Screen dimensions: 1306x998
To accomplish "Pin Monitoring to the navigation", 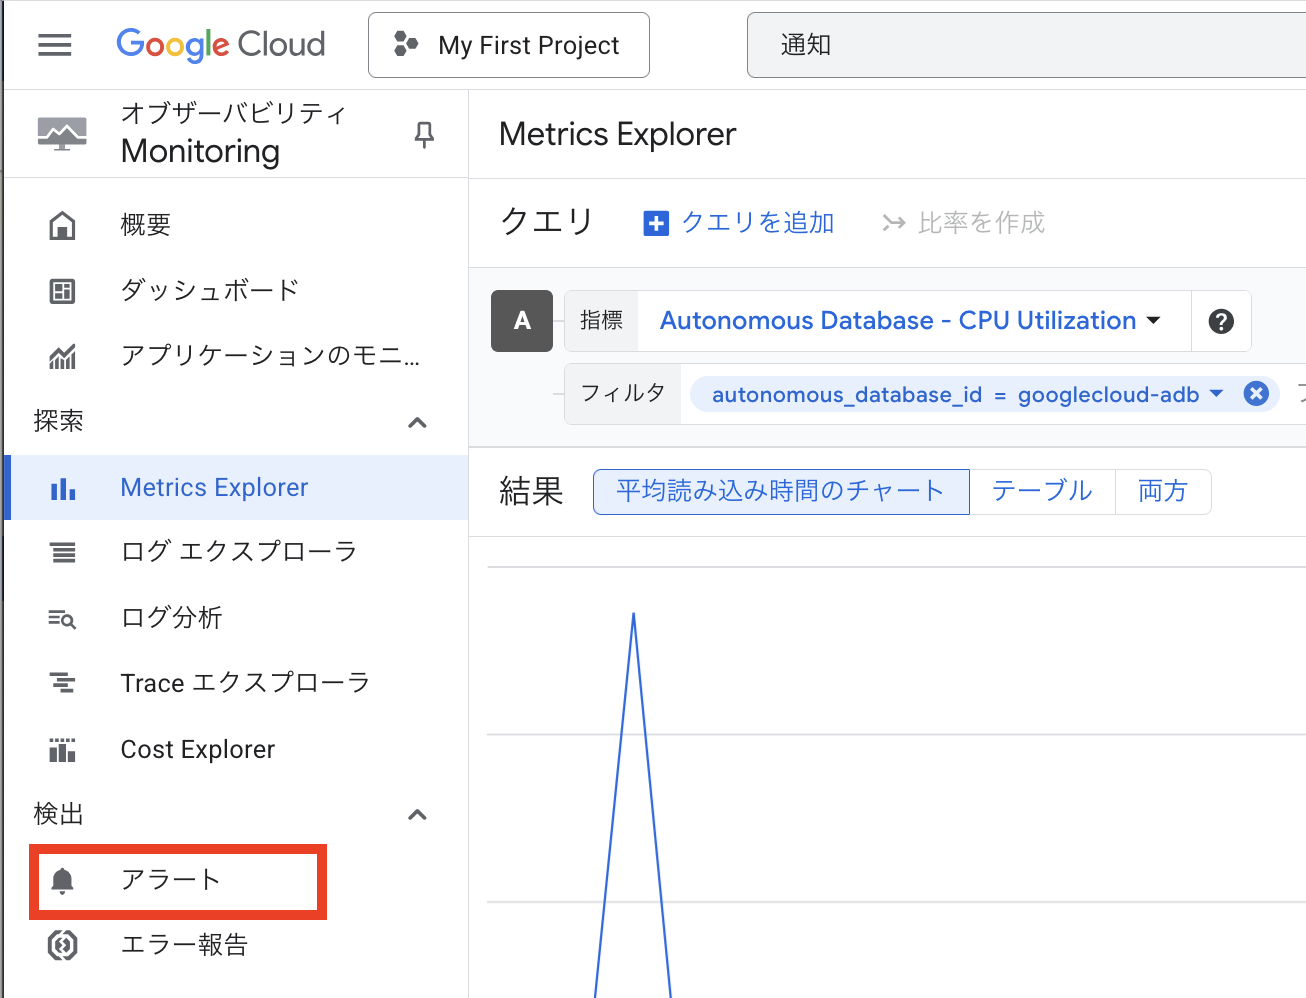I will tap(423, 134).
